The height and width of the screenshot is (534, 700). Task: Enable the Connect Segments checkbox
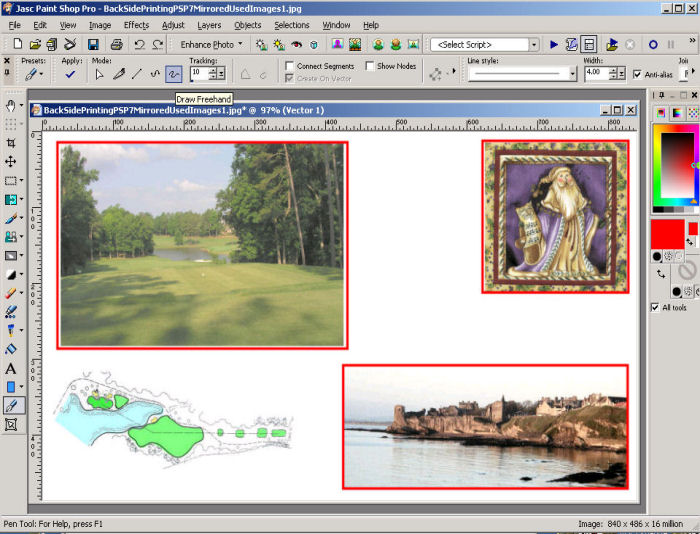coord(290,66)
